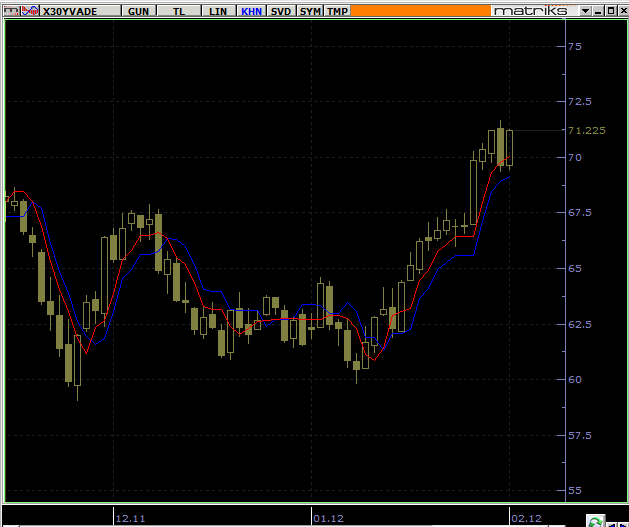Click the 12.11 date label
This screenshot has width=629, height=527.
(x=130, y=519)
